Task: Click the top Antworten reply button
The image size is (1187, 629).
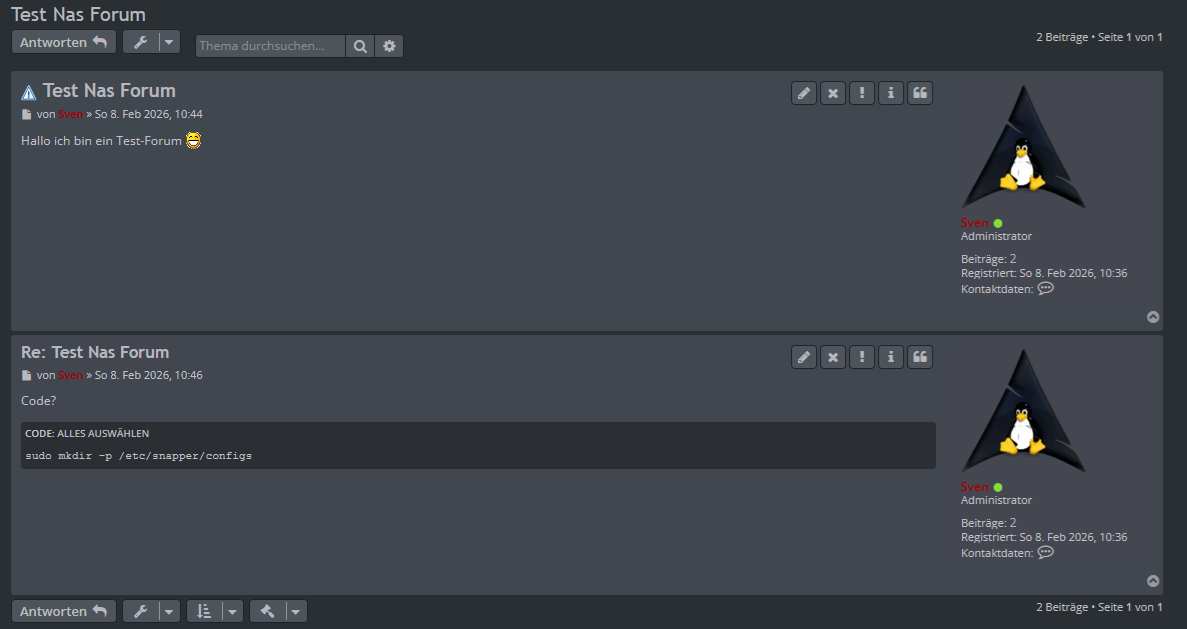Action: 64,42
